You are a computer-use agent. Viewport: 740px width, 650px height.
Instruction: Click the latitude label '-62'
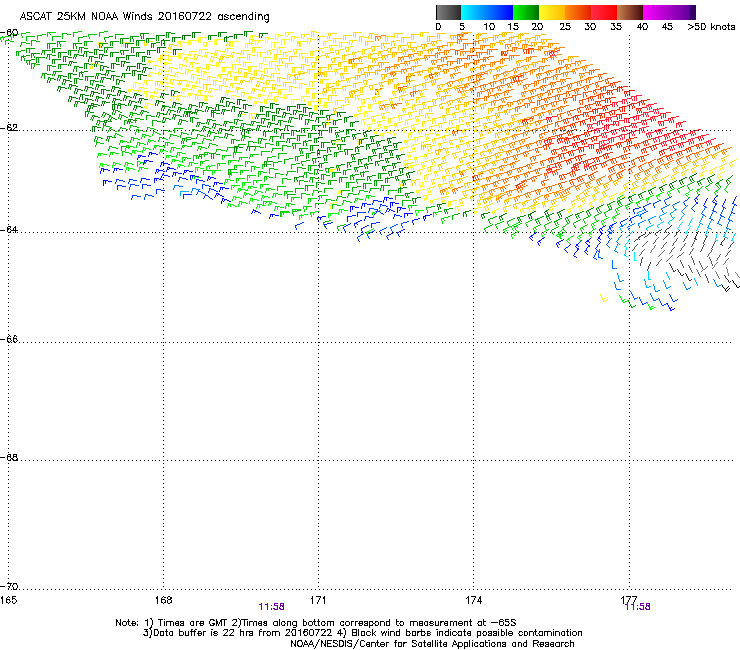(9, 128)
